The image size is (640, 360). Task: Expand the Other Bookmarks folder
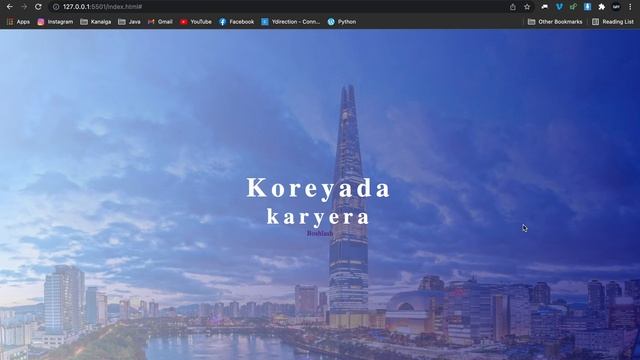555,22
